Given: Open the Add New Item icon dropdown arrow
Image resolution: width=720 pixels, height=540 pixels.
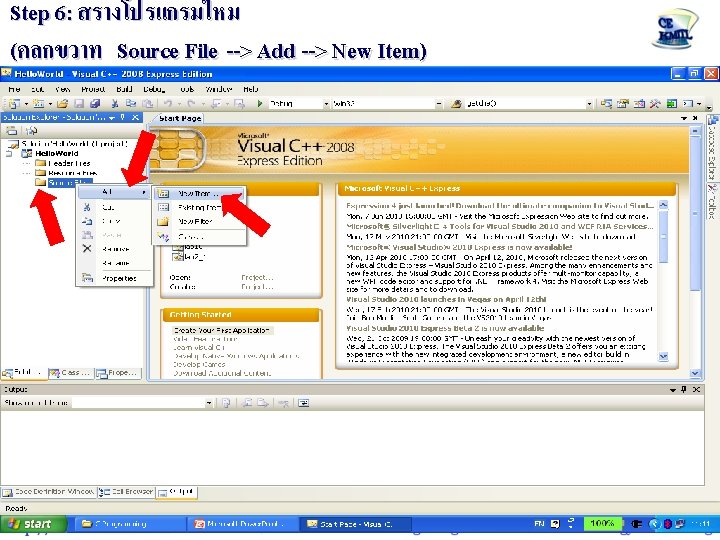Looking at the screenshot, I should [x=50, y=104].
